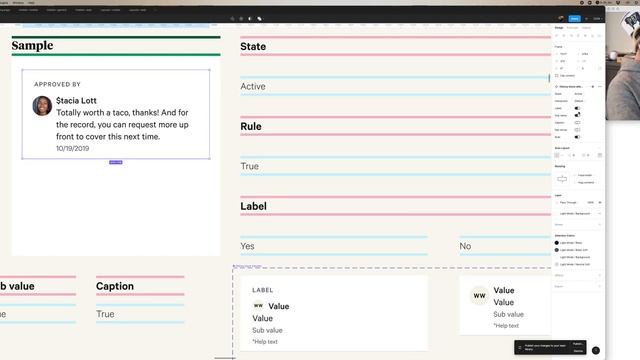Open the distribute spacing options icon
This screenshot has width=640, height=360.
click(600, 36)
